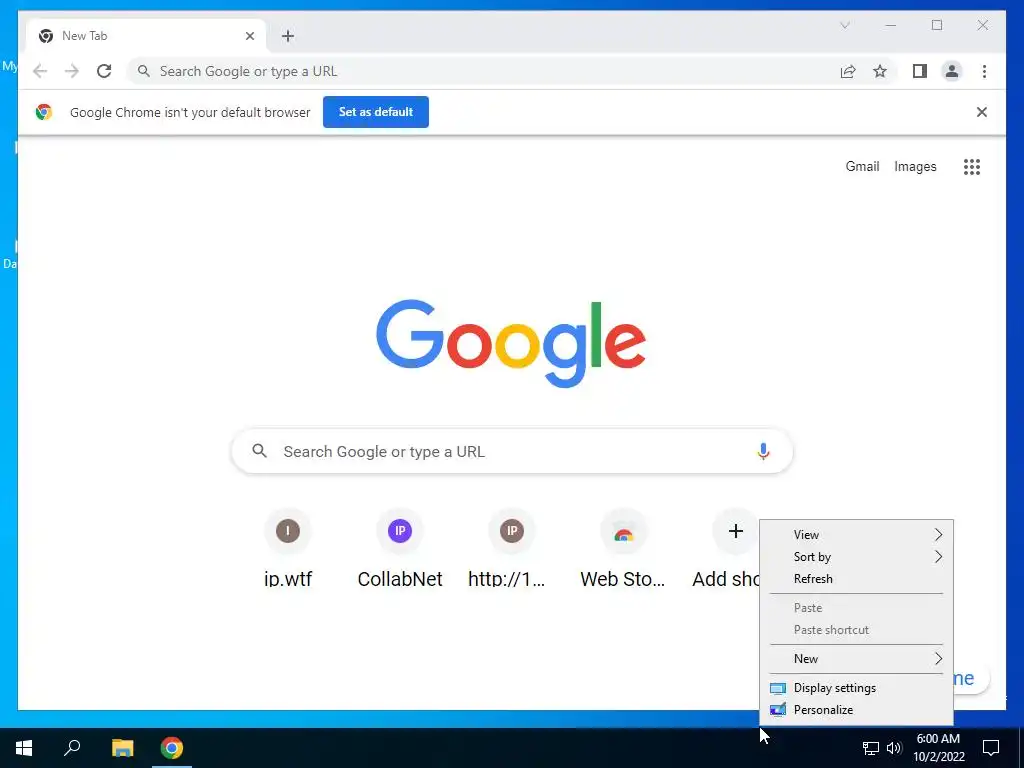Expand View submenu in context menu

pyautogui.click(x=856, y=534)
